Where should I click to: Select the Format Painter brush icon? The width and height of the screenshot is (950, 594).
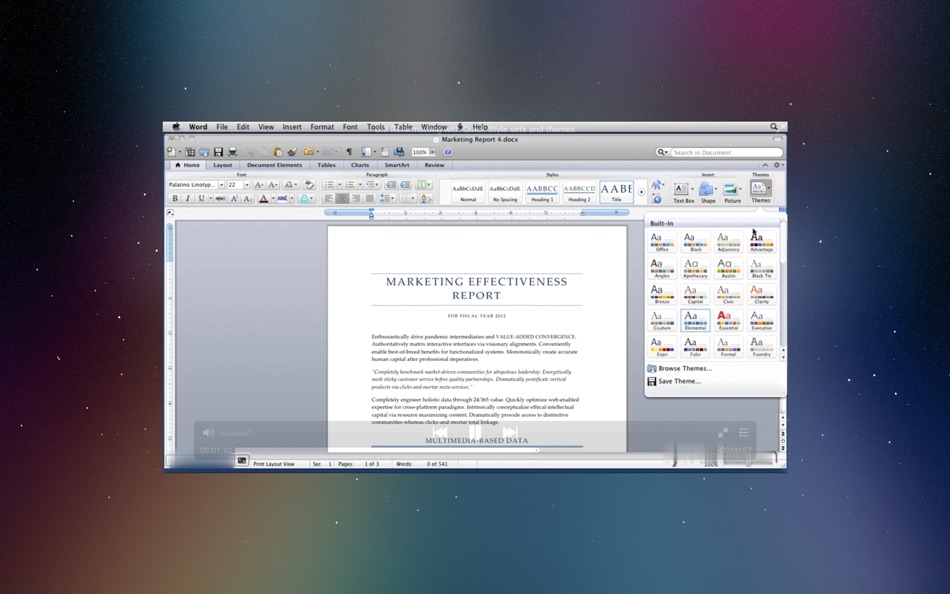pyautogui.click(x=292, y=152)
